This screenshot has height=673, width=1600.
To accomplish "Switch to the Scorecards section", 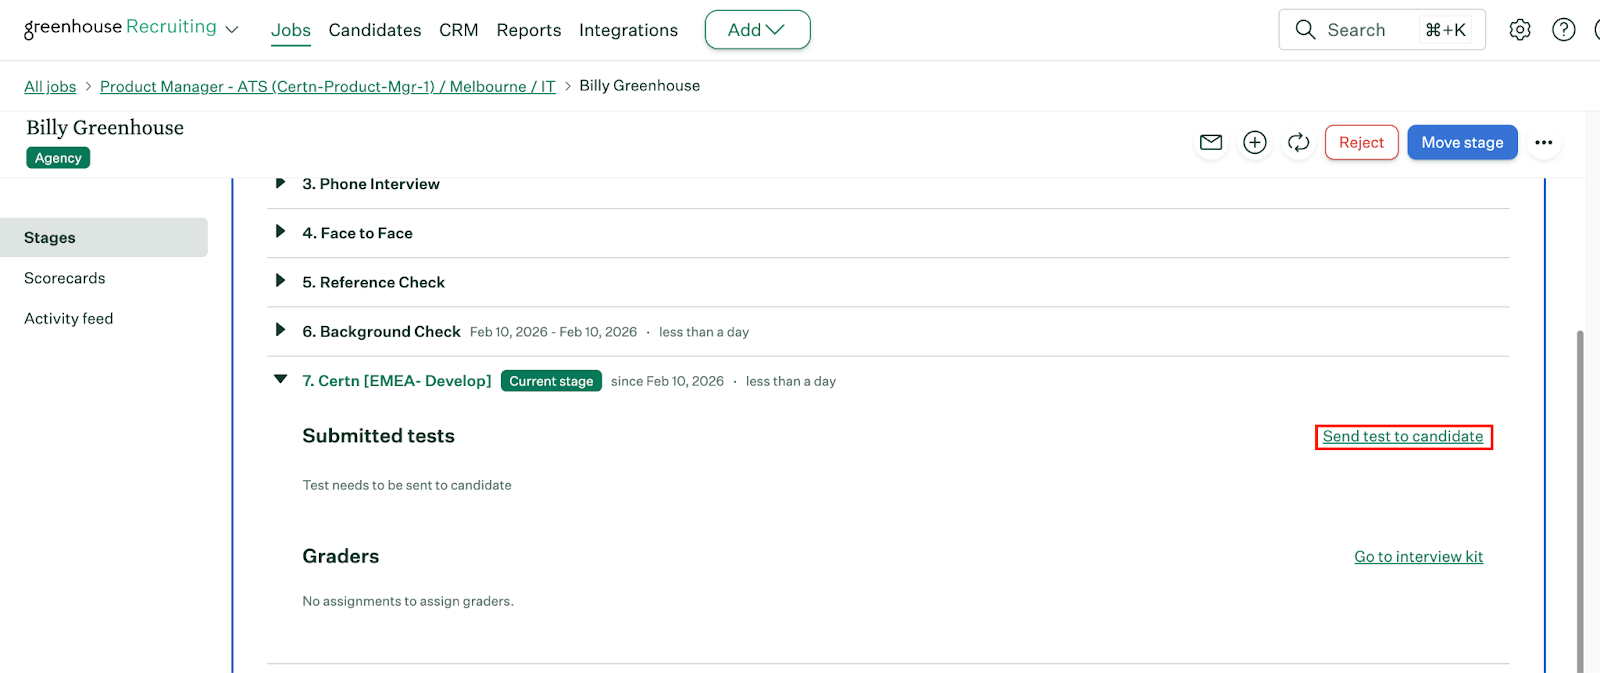I will (x=65, y=278).
